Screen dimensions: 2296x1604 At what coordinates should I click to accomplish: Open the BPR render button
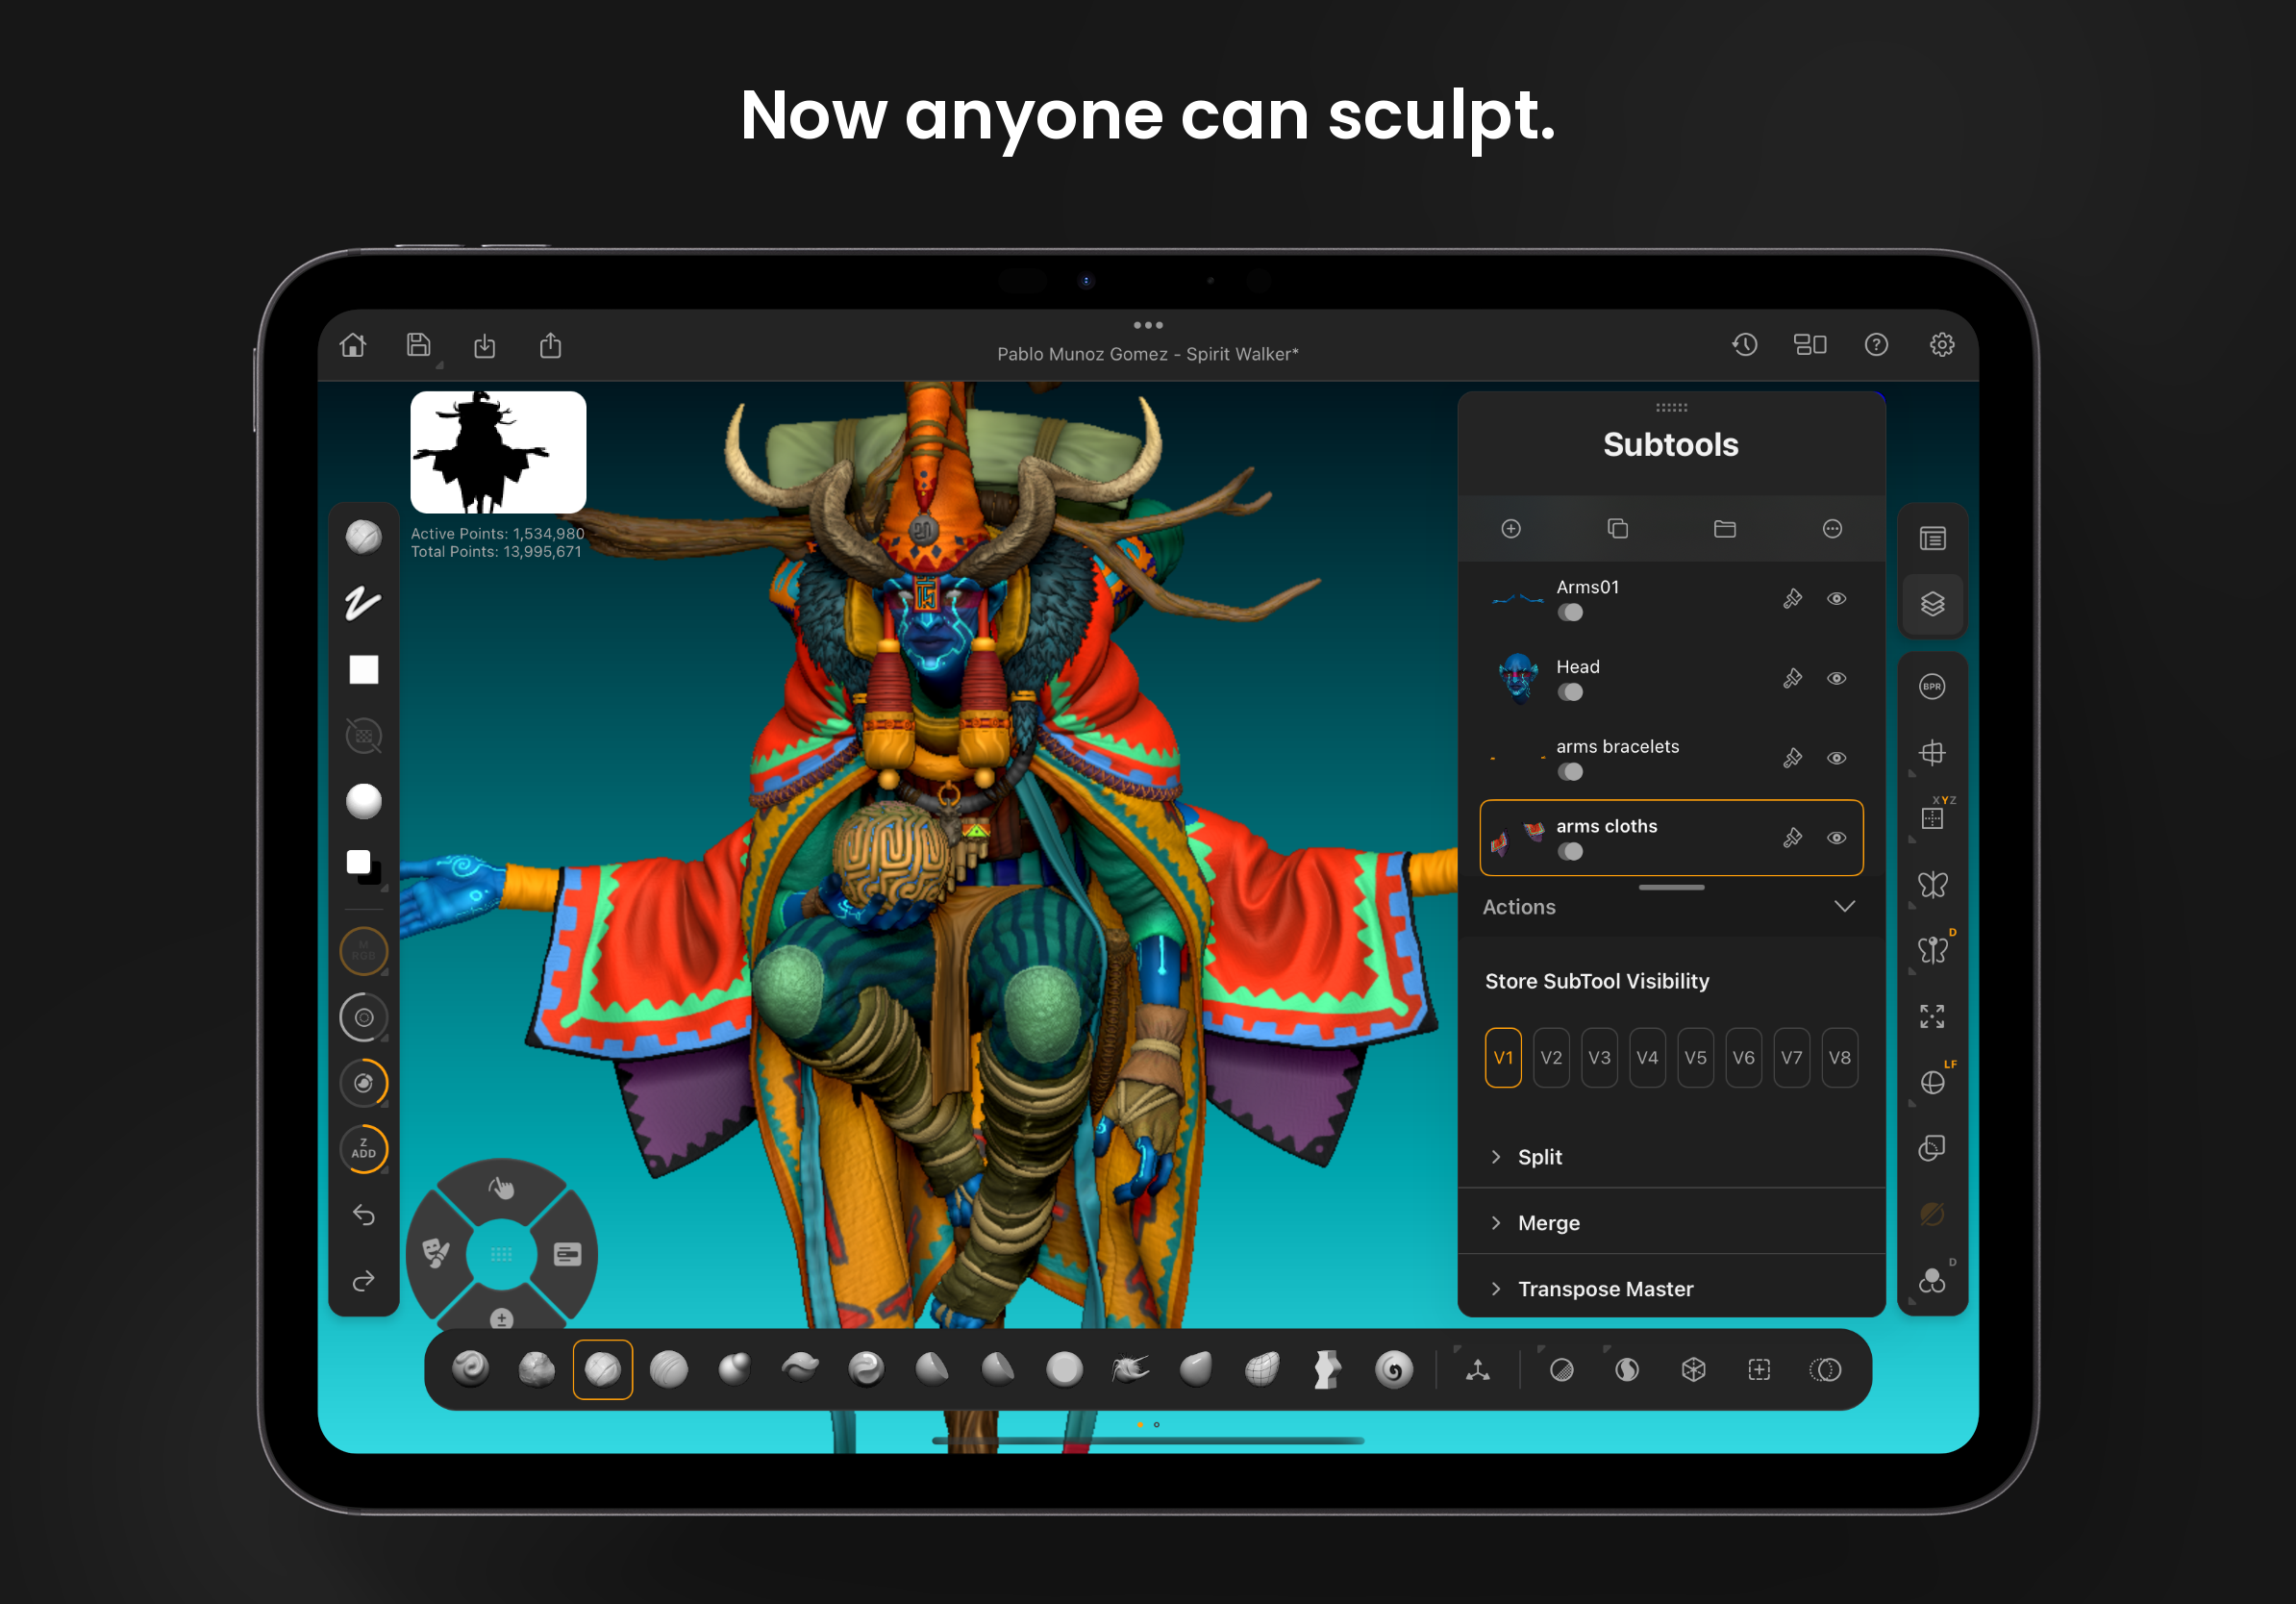pyautogui.click(x=1932, y=687)
